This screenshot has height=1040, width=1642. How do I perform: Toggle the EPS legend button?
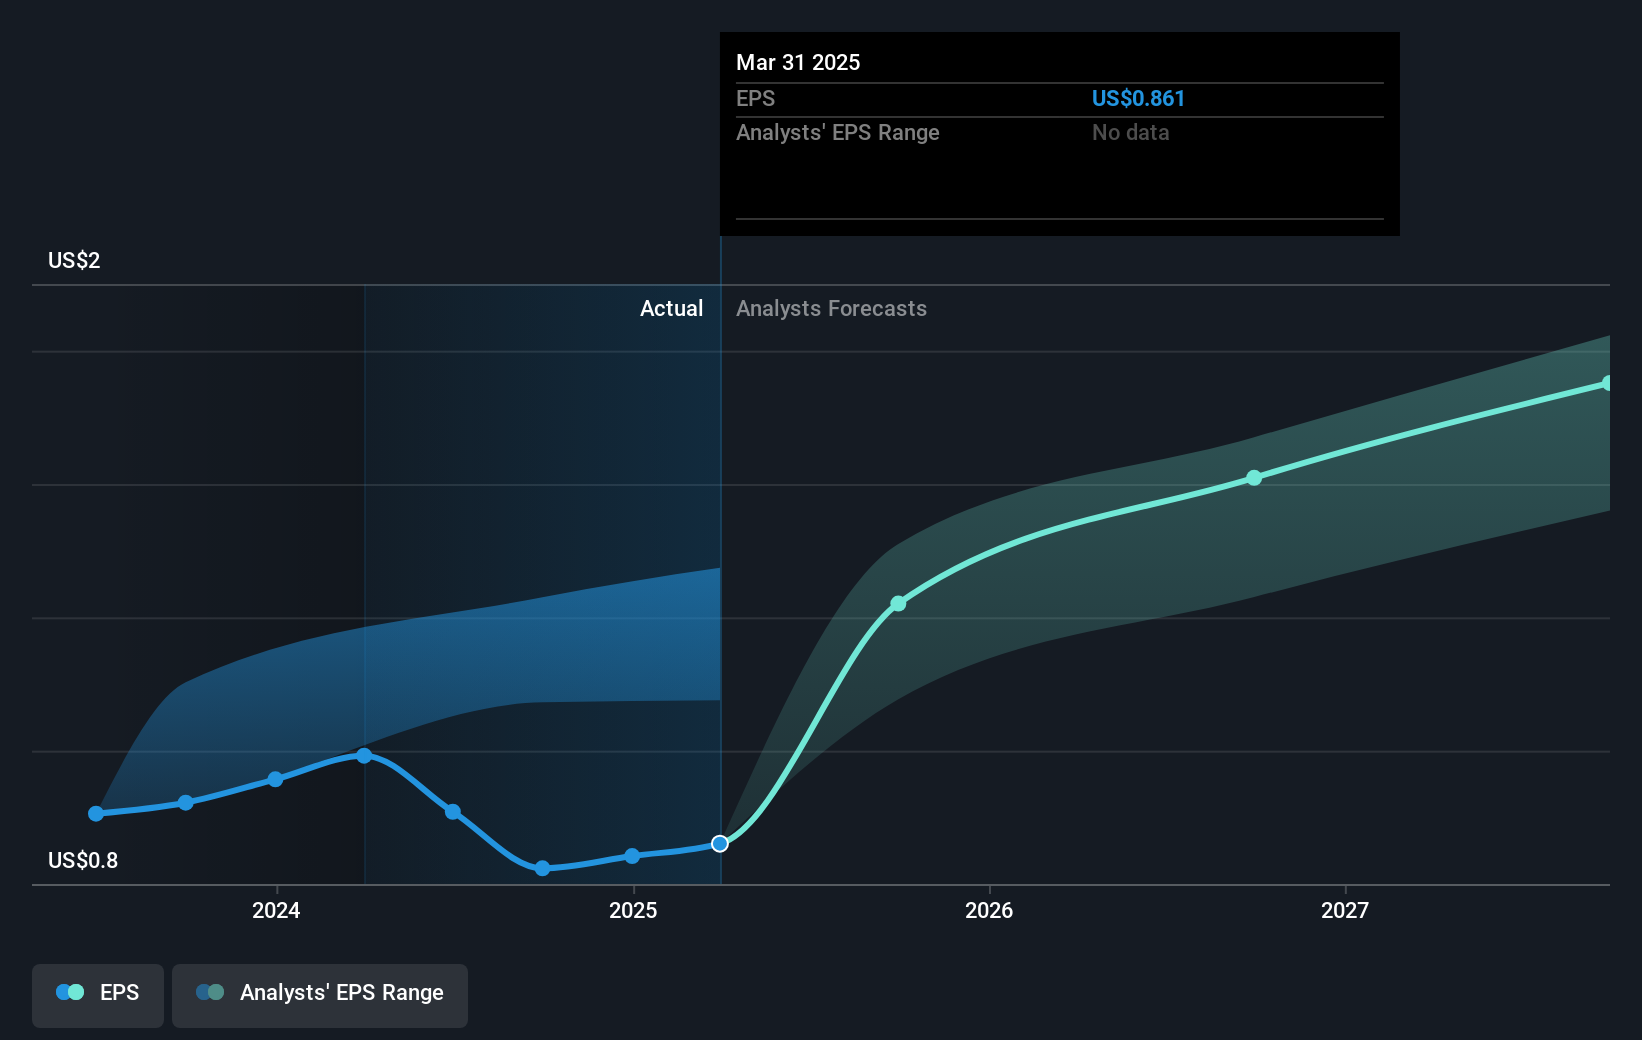(98, 995)
